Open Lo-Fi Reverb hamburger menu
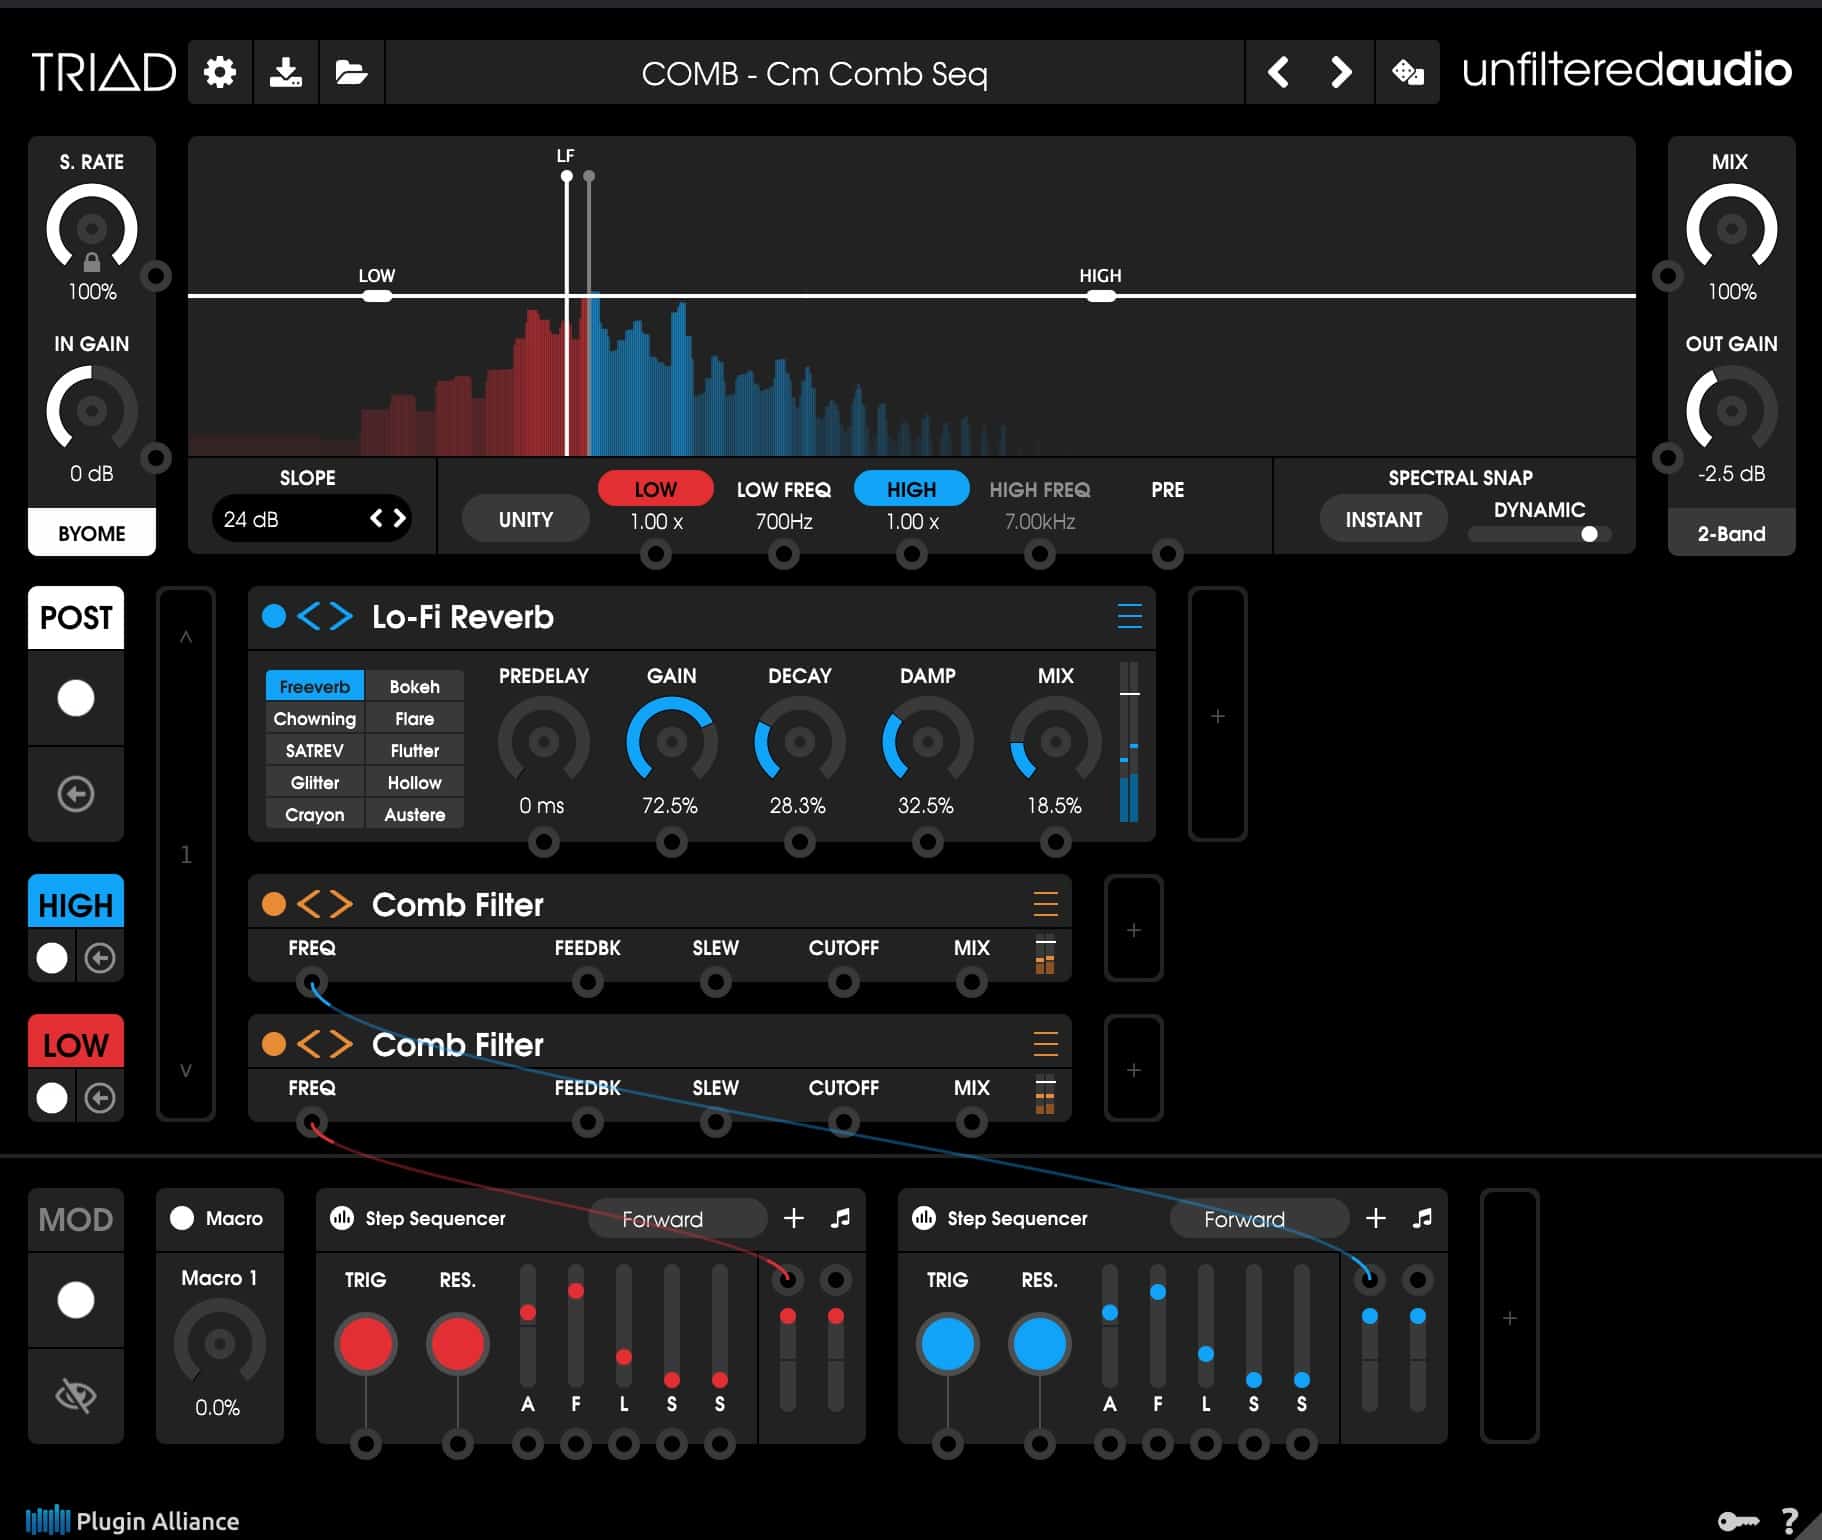Screen dimensions: 1822x1540 (1129, 616)
